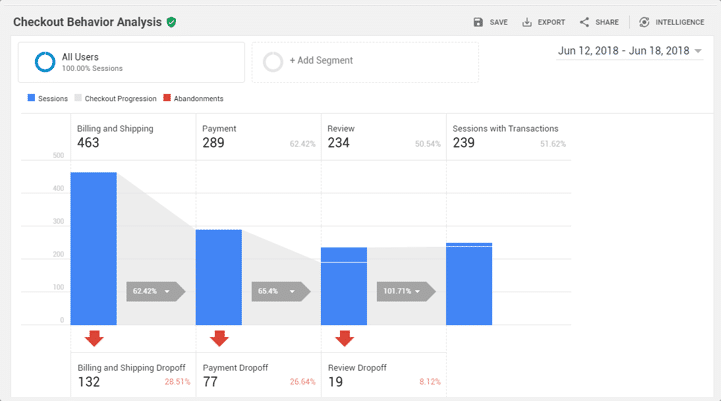Select the All Users segment card

pos(131,62)
